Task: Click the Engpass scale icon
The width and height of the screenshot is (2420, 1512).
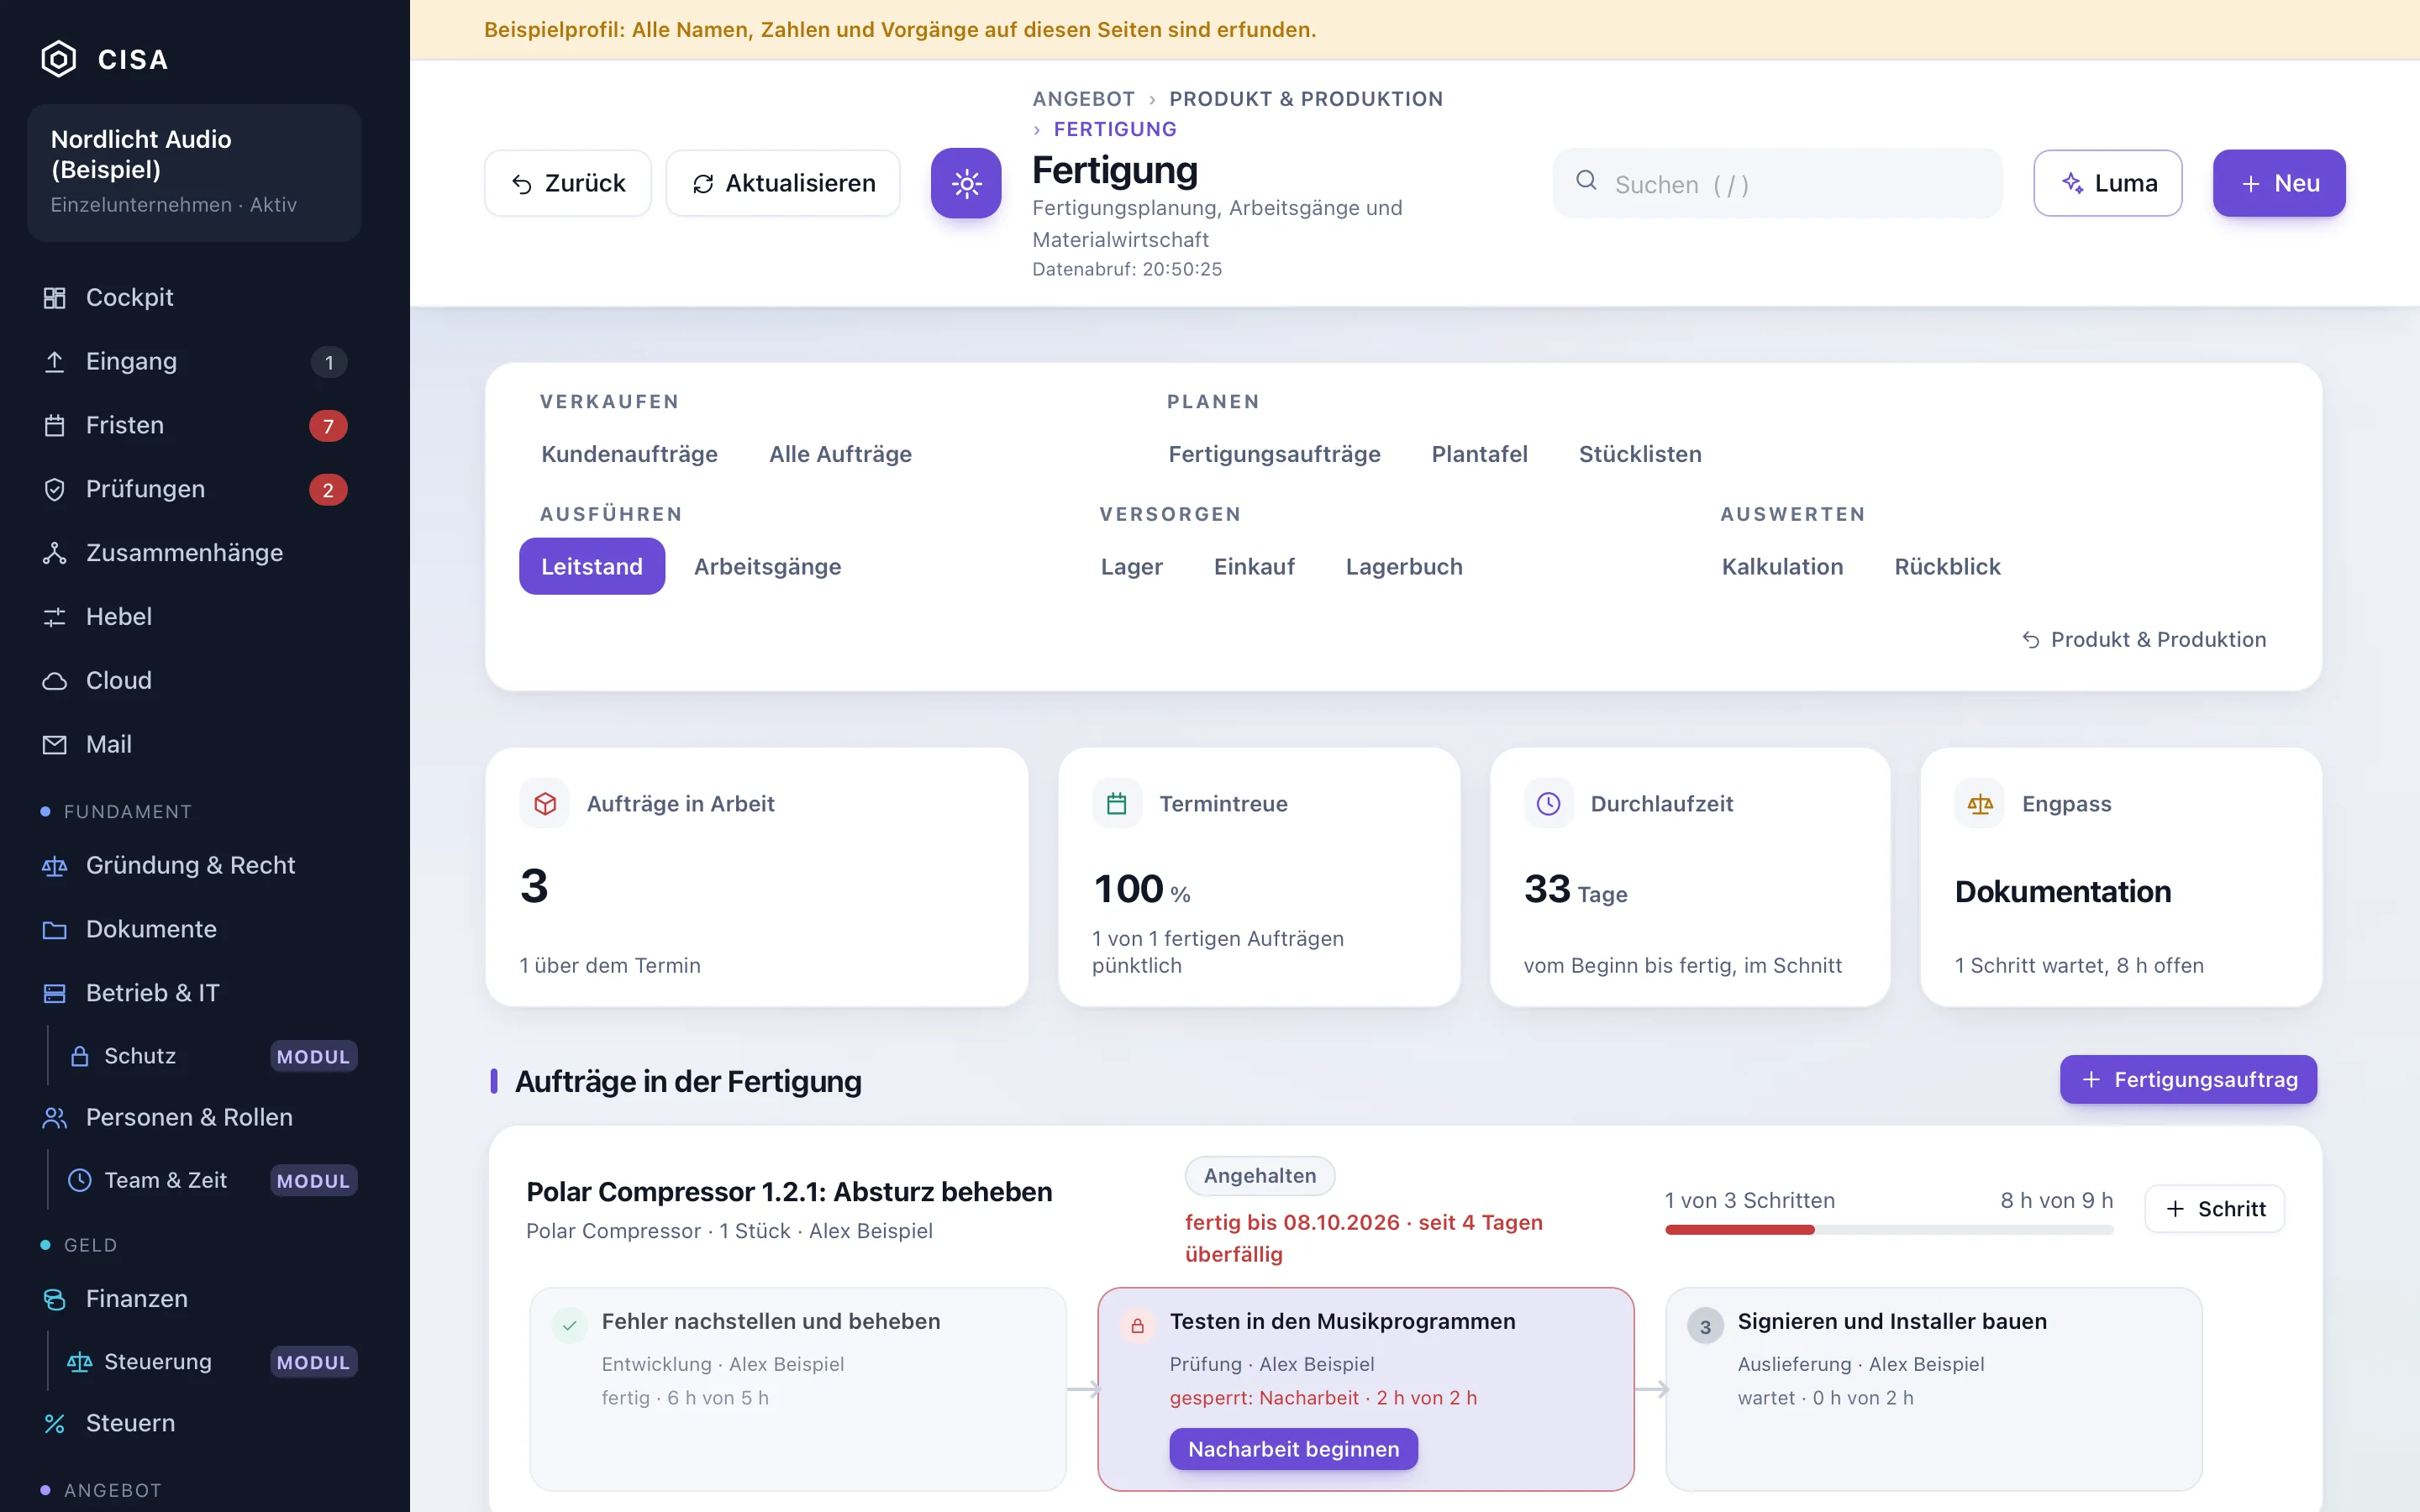Action: (1980, 803)
